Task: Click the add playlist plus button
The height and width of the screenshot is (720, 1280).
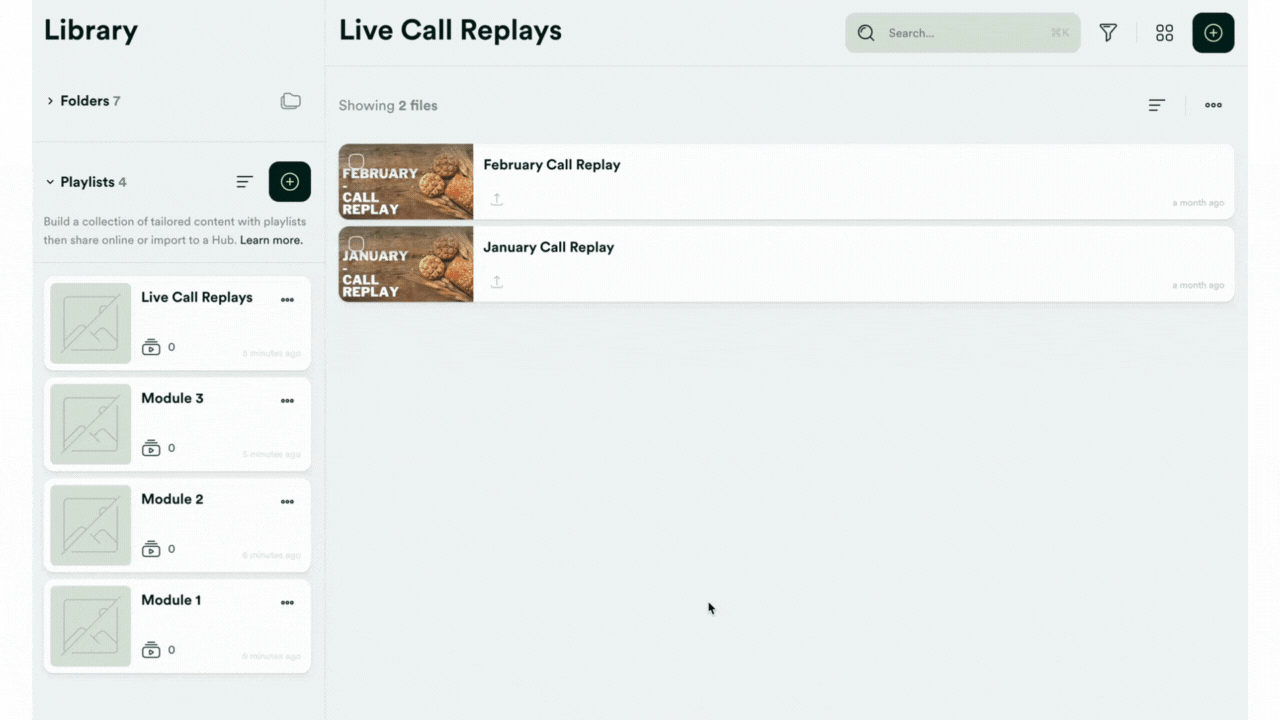Action: (290, 182)
